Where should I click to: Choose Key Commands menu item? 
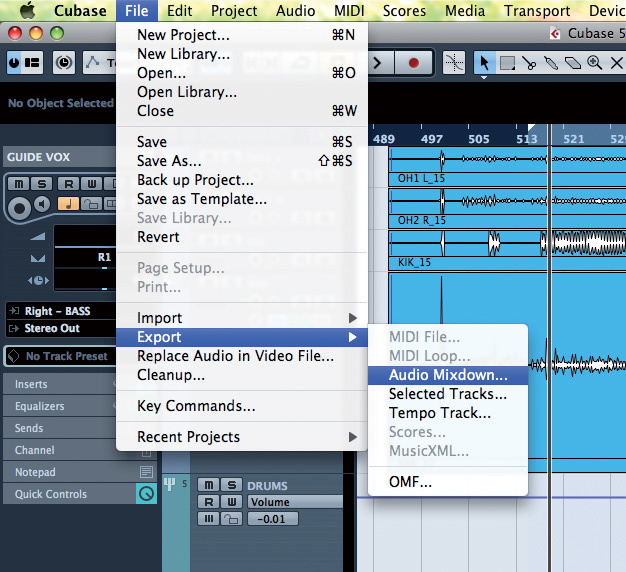point(242,406)
